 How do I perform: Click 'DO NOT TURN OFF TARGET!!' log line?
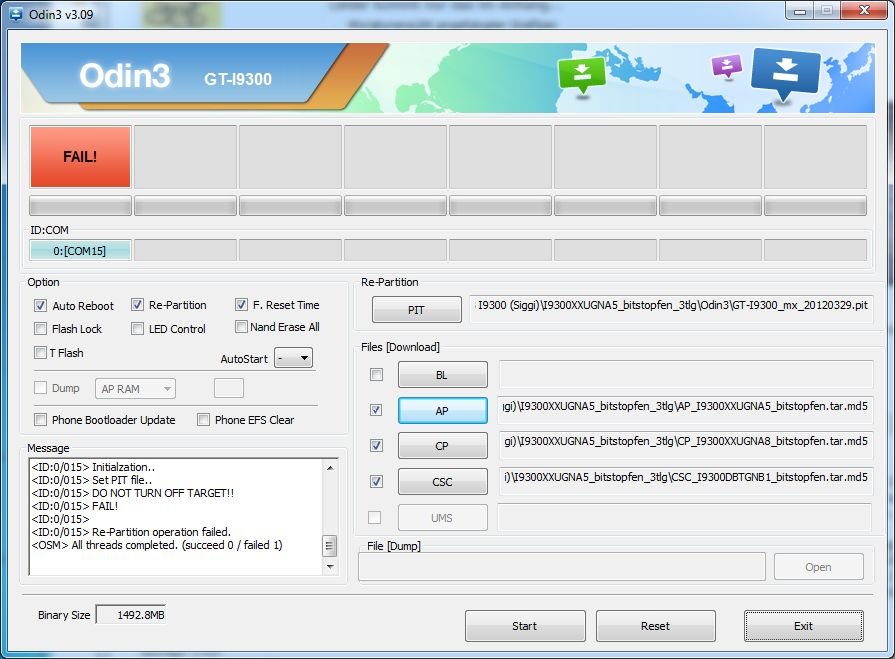pos(133,493)
